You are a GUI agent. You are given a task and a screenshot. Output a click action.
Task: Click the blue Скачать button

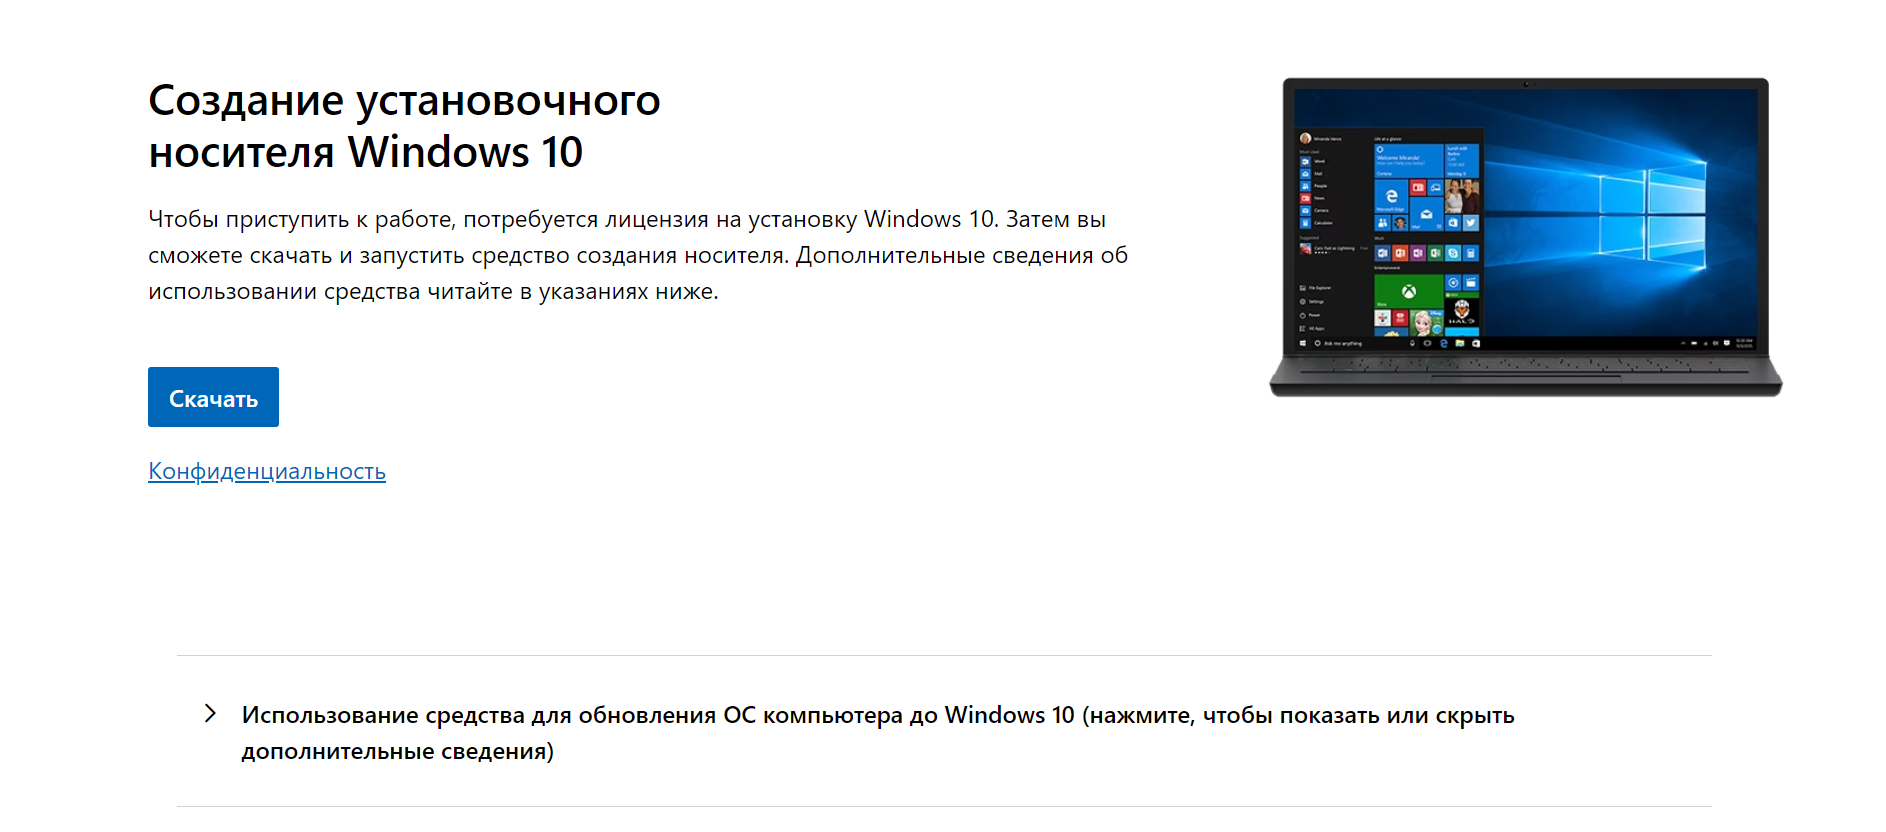click(x=213, y=397)
